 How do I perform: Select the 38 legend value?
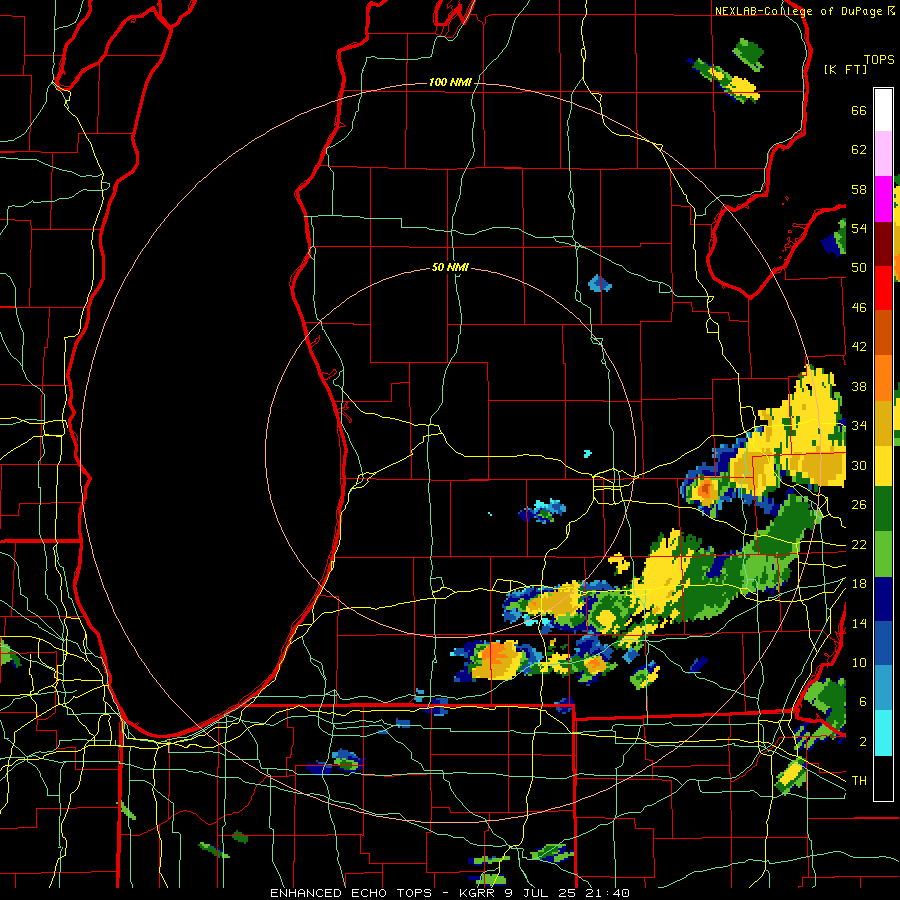coord(859,386)
